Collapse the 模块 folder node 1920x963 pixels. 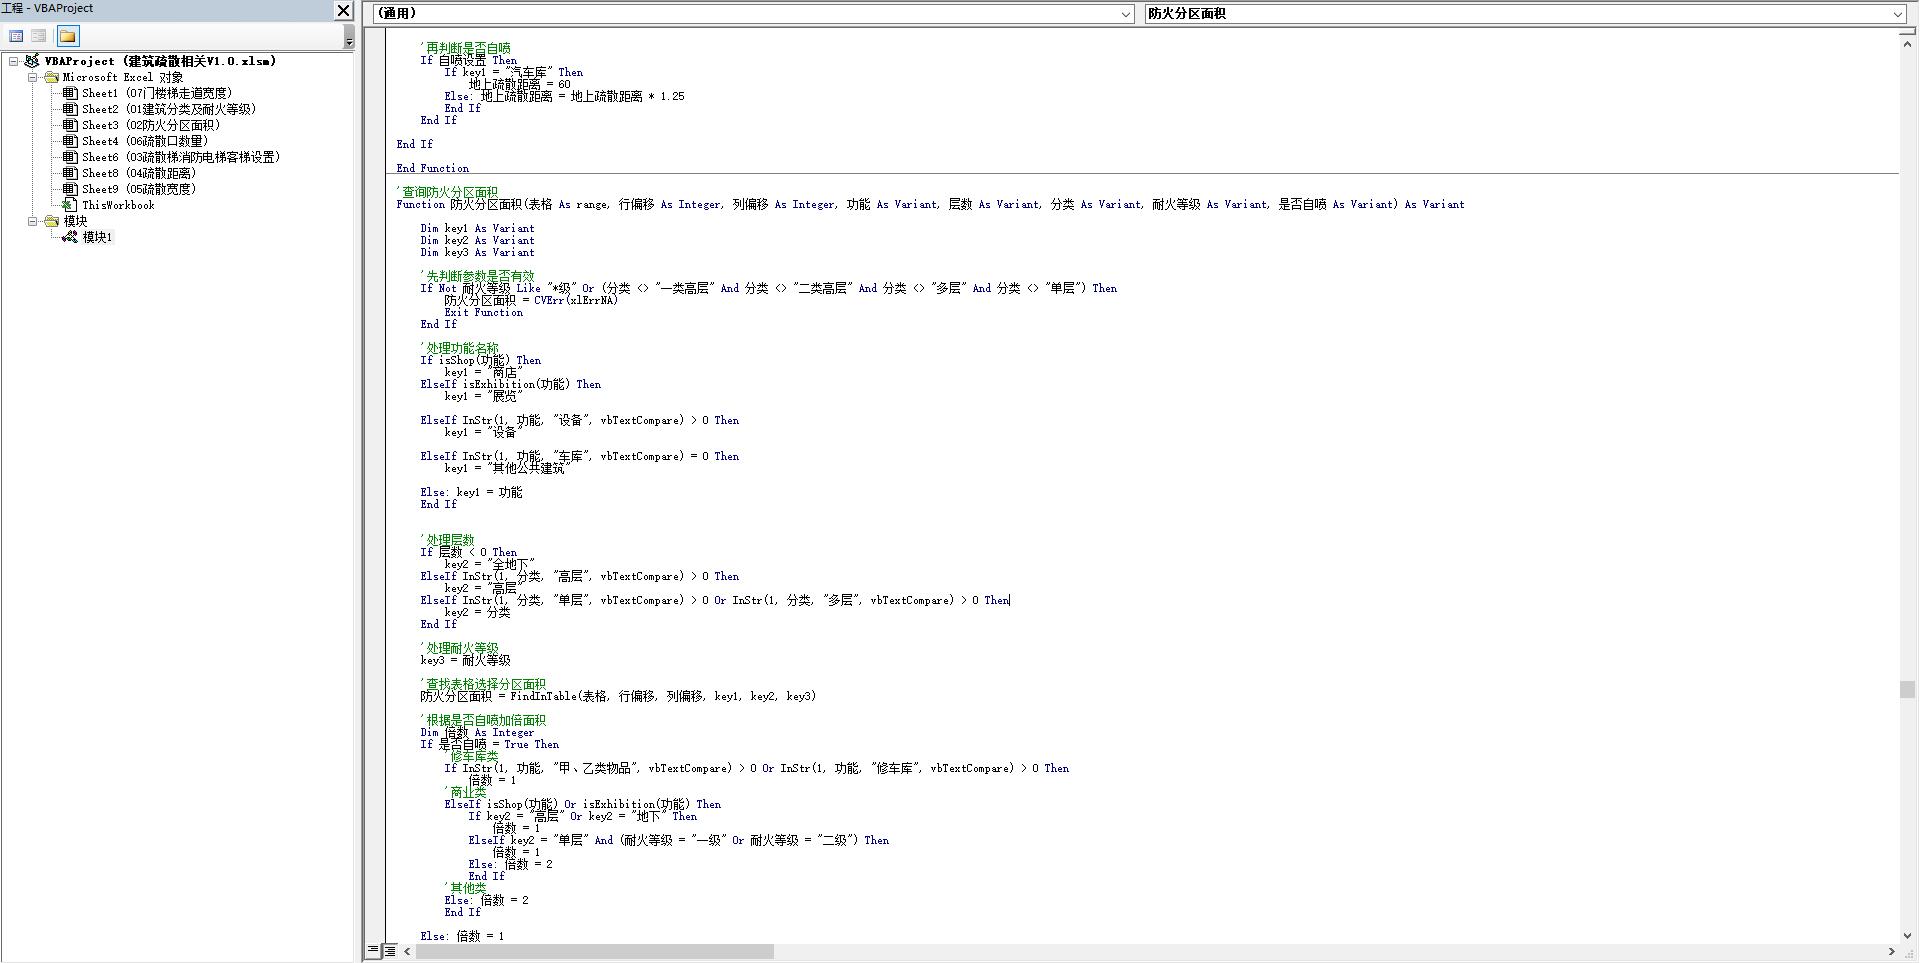(32, 221)
